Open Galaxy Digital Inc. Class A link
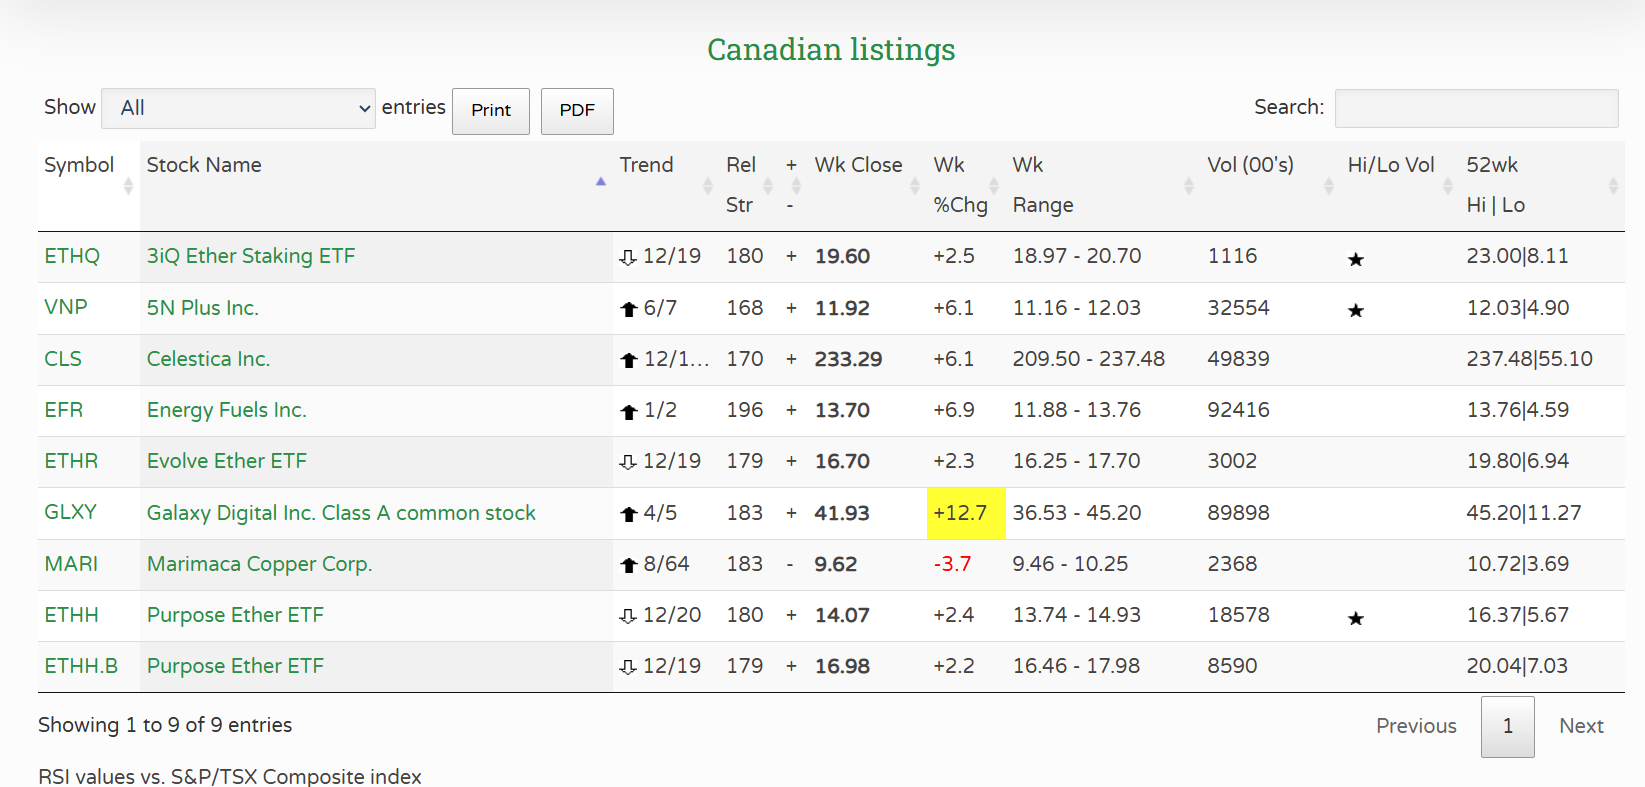This screenshot has height=787, width=1645. coord(341,513)
